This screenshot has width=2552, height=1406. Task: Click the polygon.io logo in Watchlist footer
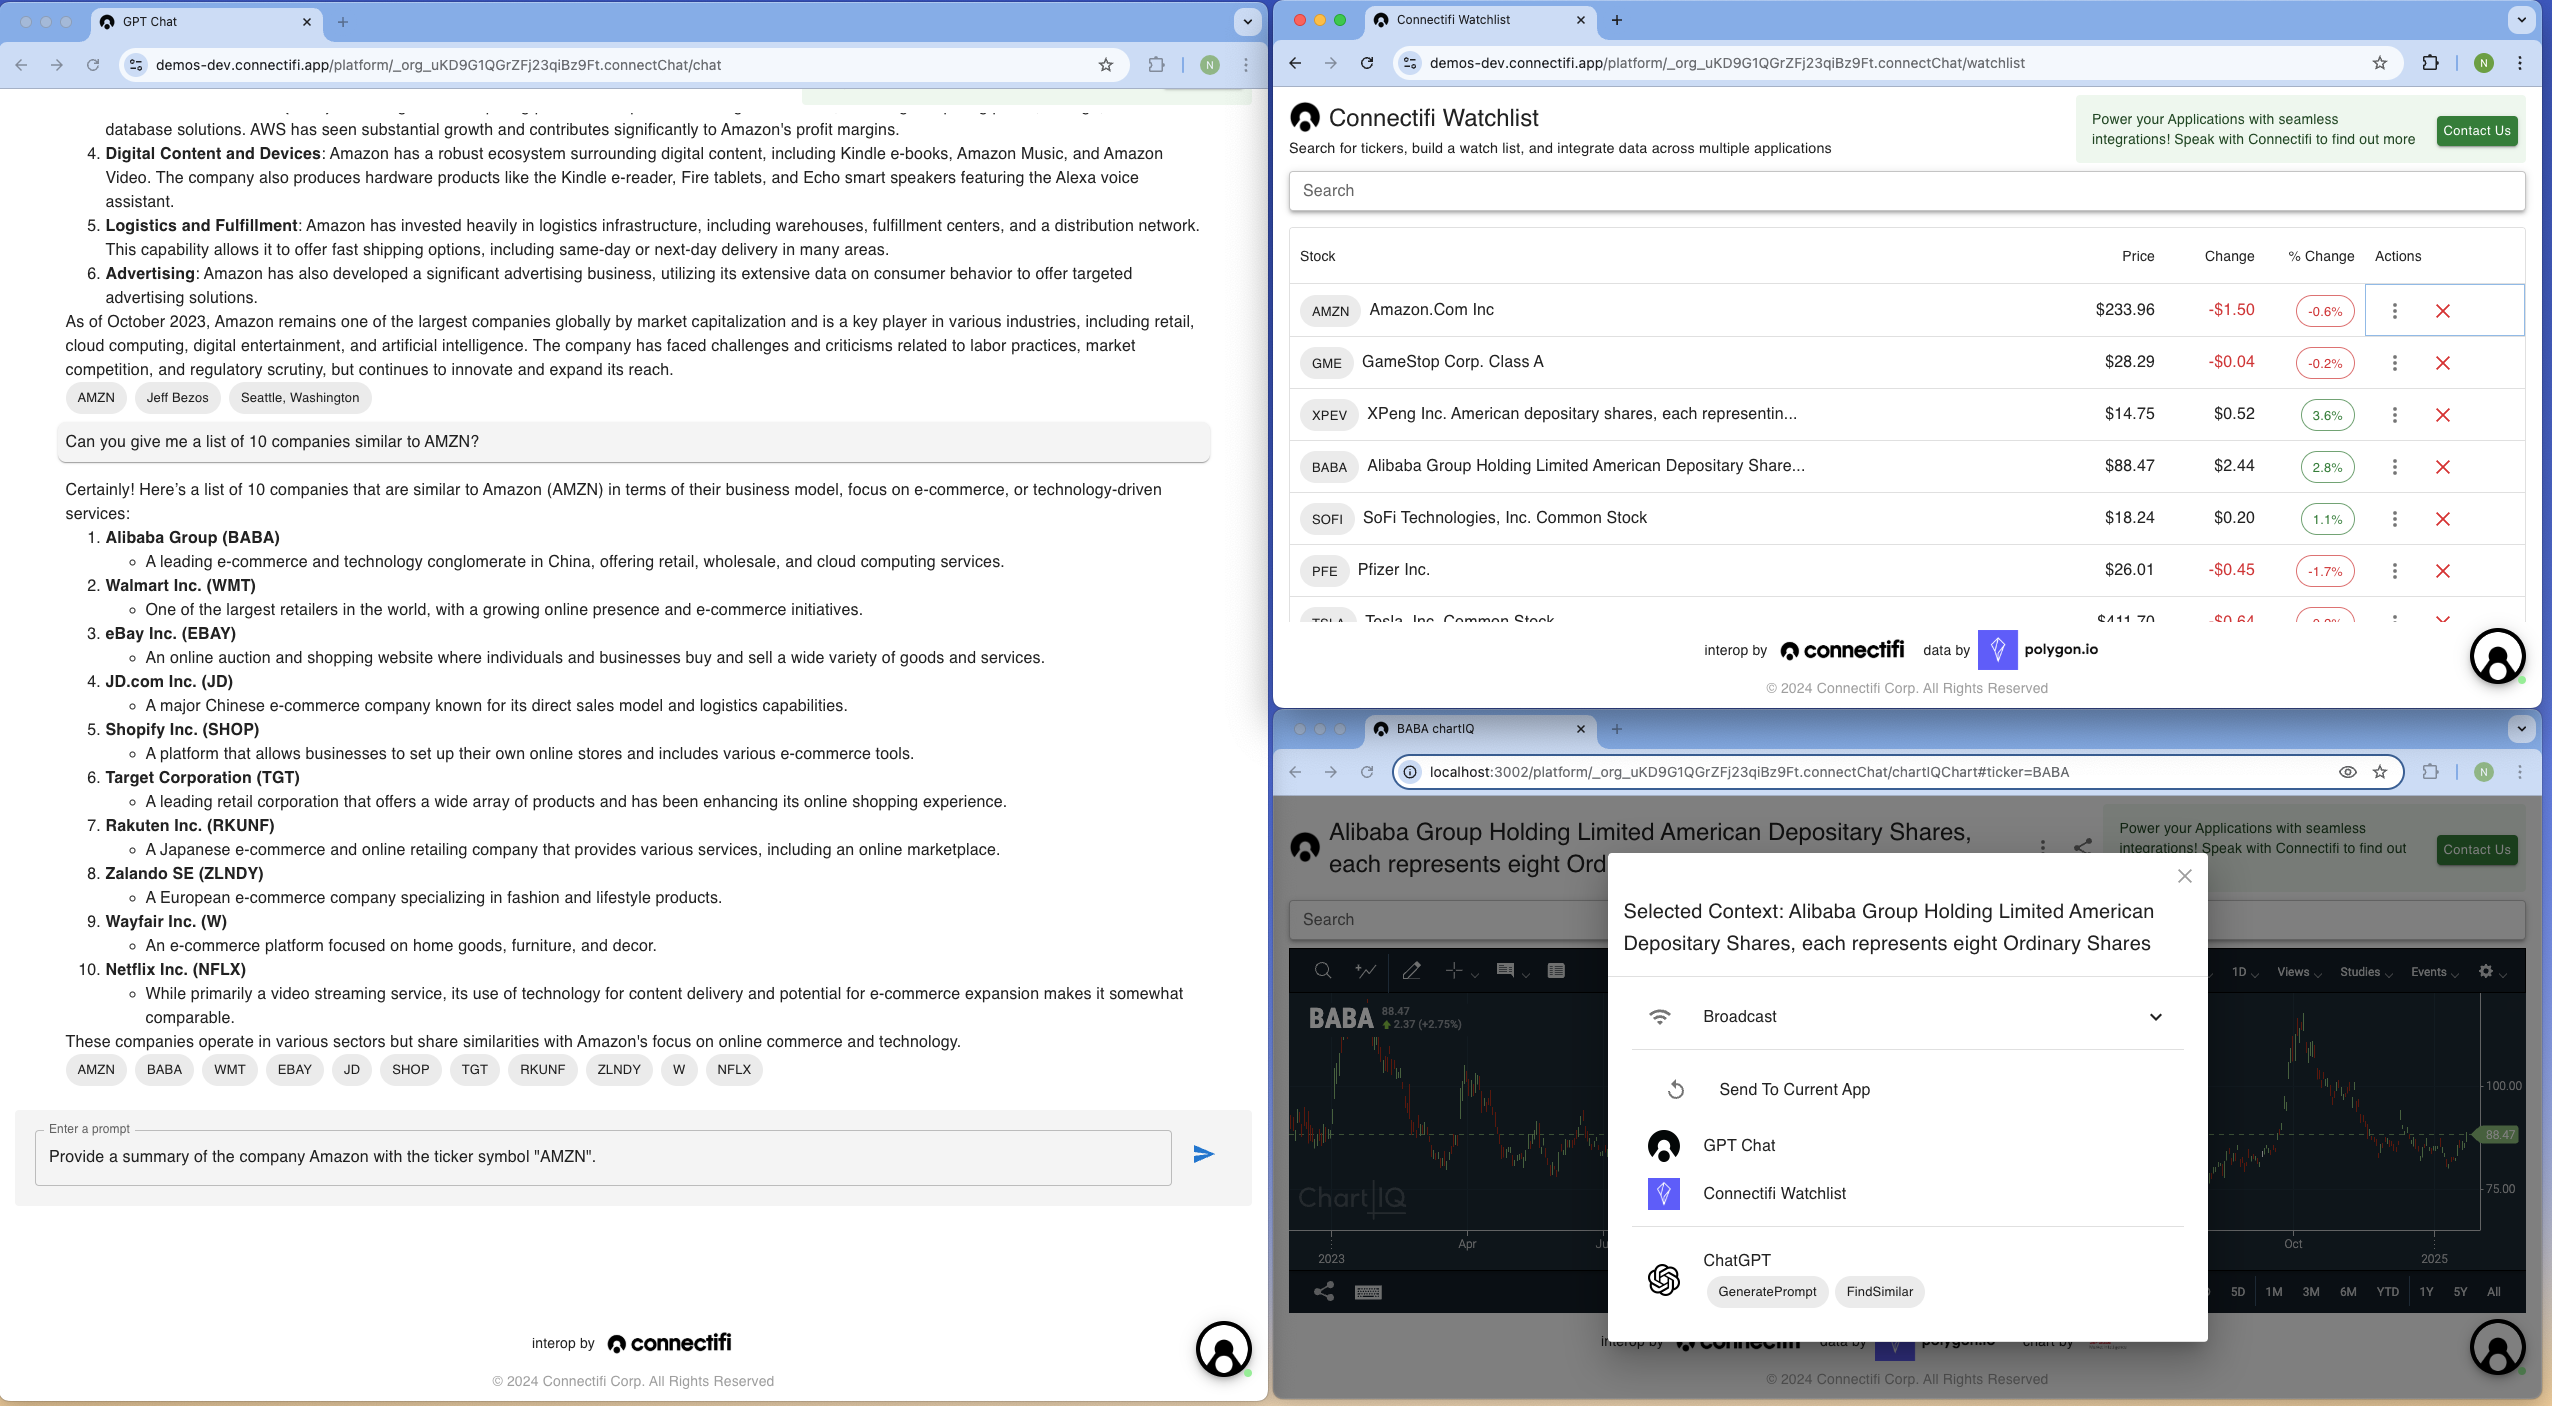(2037, 649)
